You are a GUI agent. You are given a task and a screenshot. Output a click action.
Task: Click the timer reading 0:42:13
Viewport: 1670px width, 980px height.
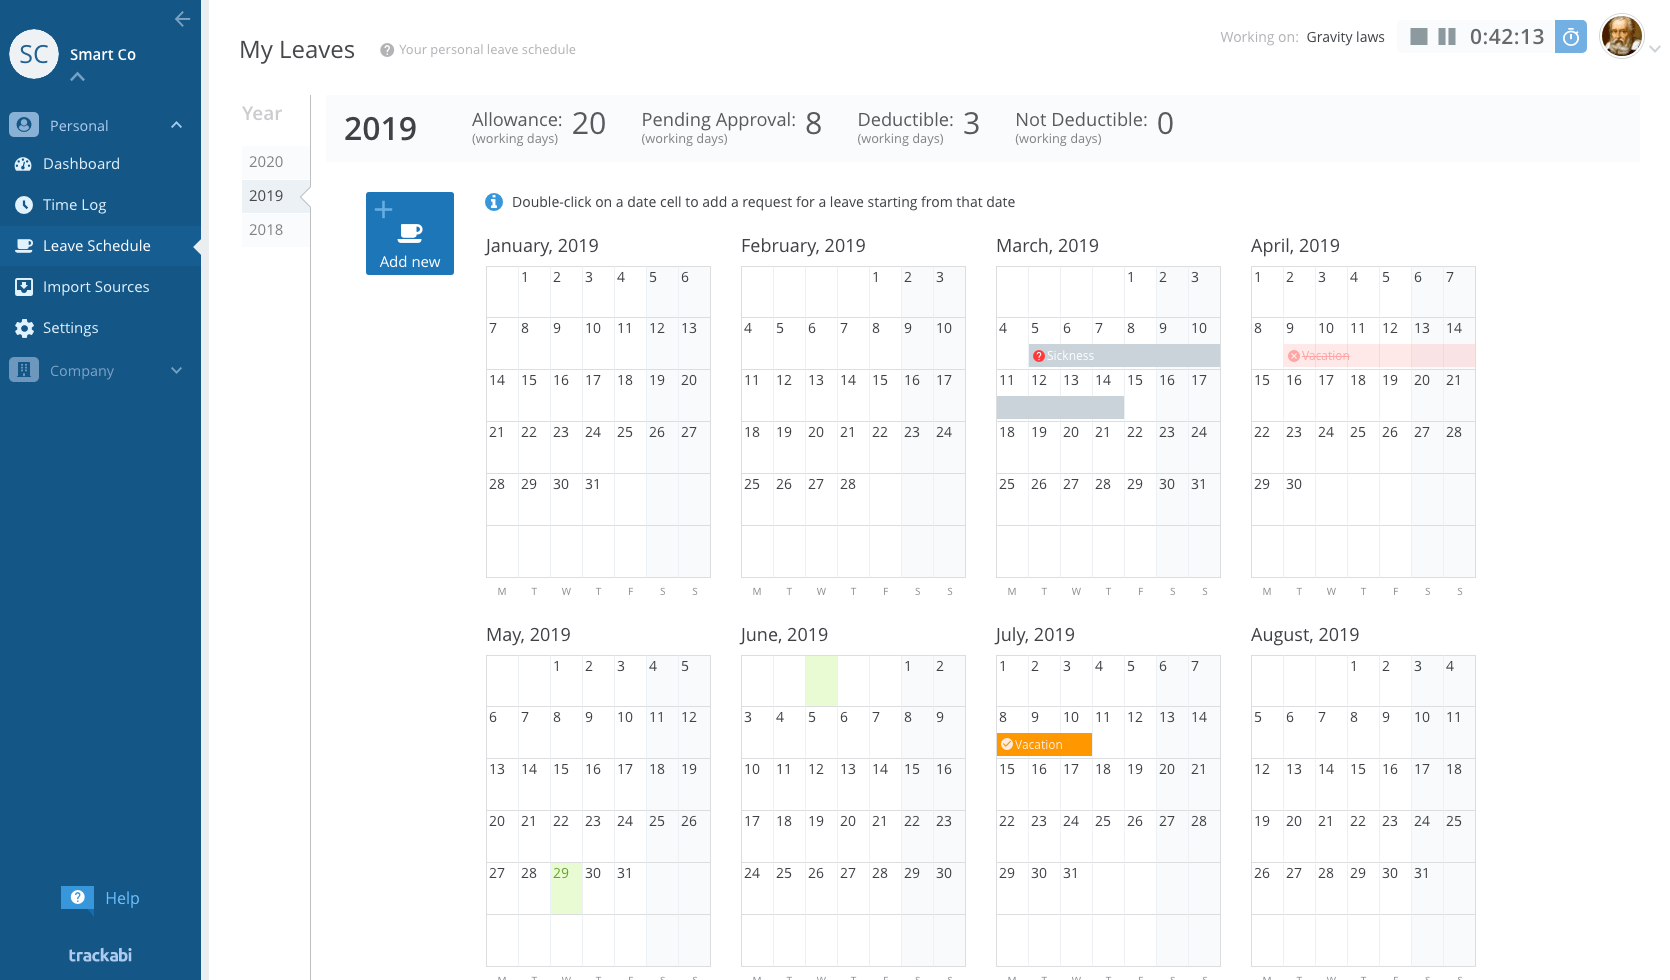[x=1507, y=37]
